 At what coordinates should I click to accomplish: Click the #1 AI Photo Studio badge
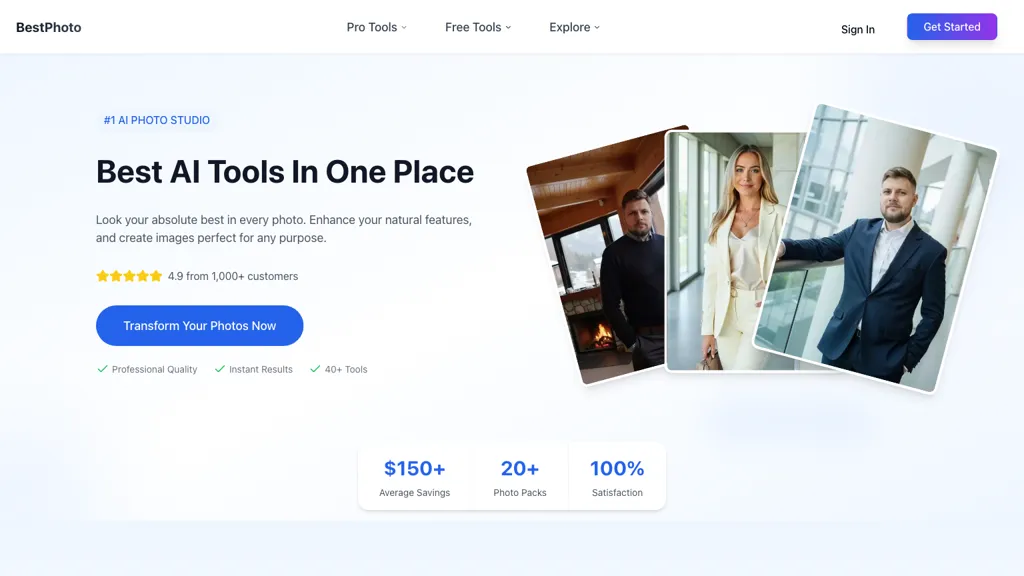(156, 120)
